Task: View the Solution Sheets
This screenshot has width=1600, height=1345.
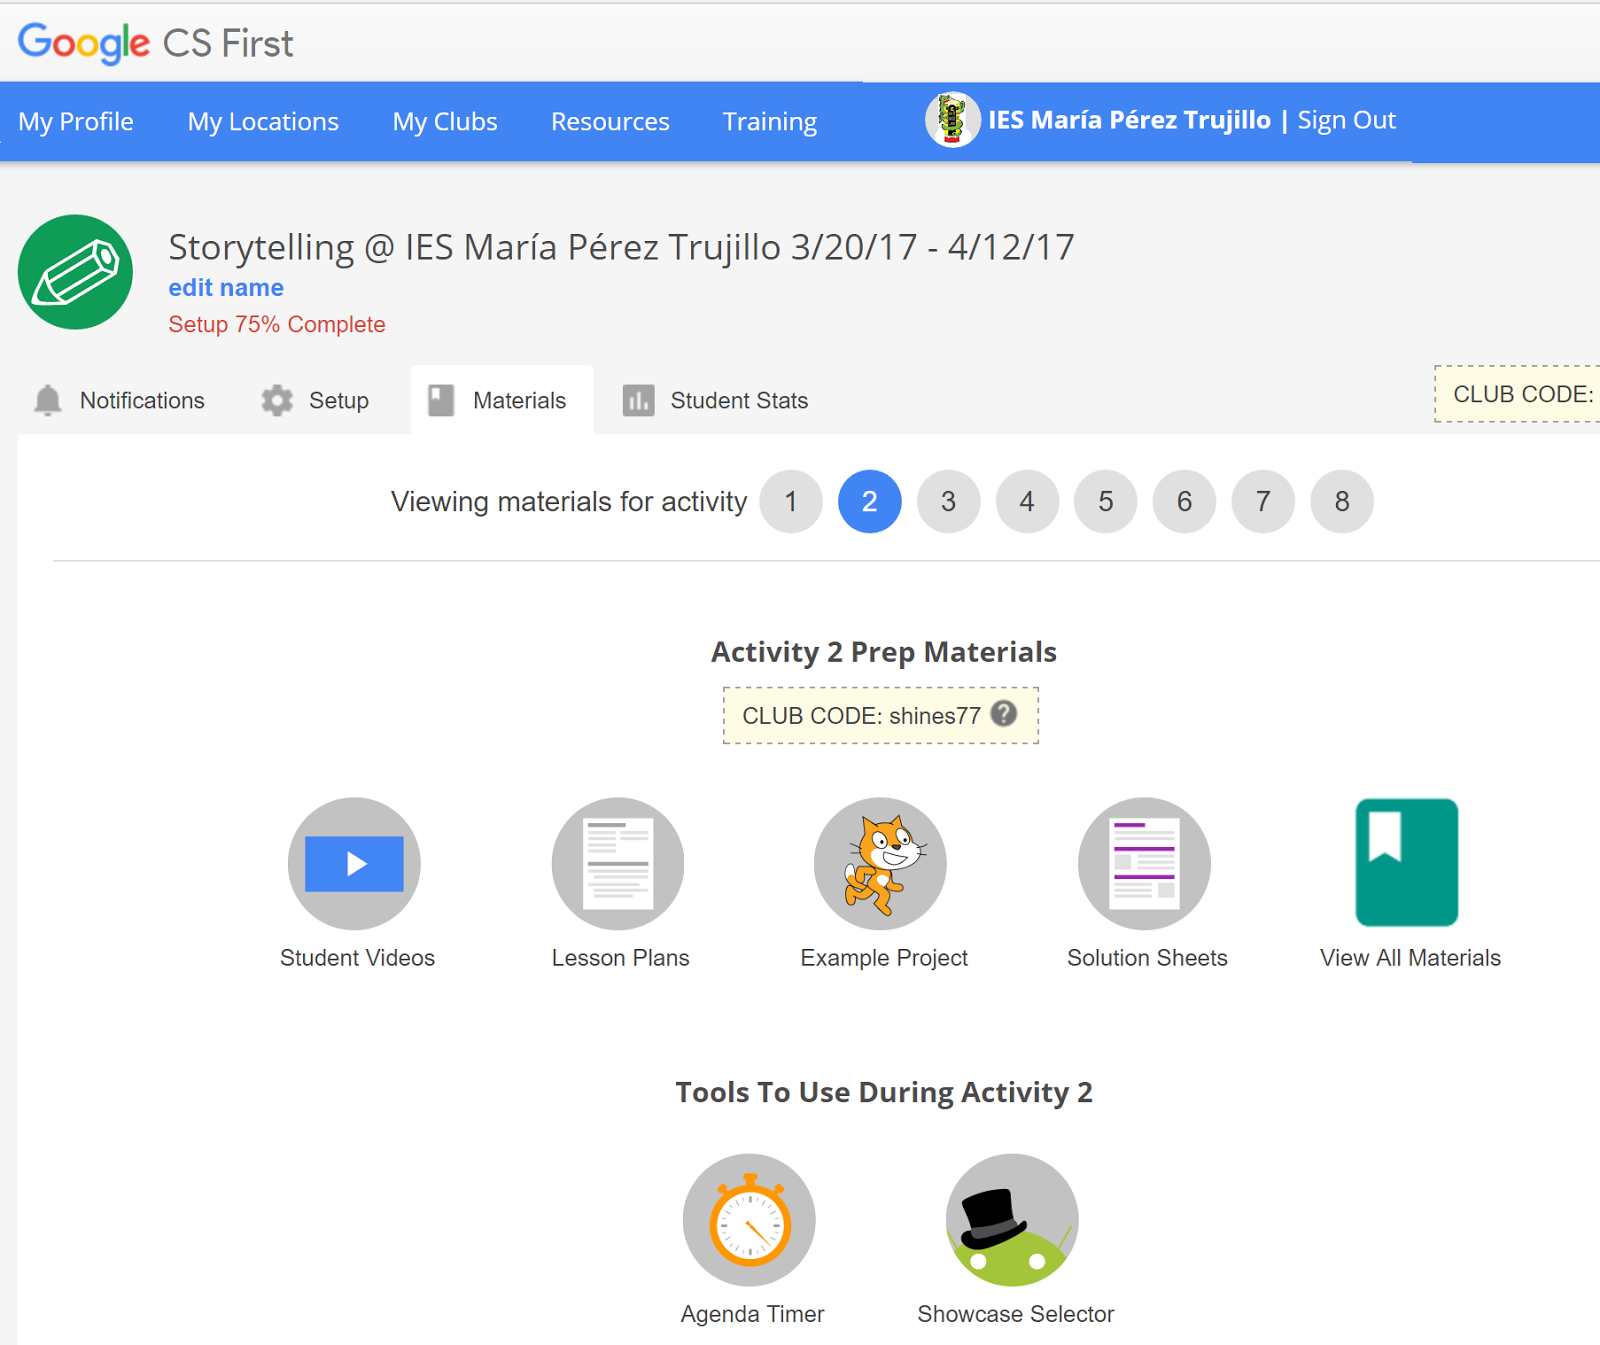Action: [x=1144, y=863]
